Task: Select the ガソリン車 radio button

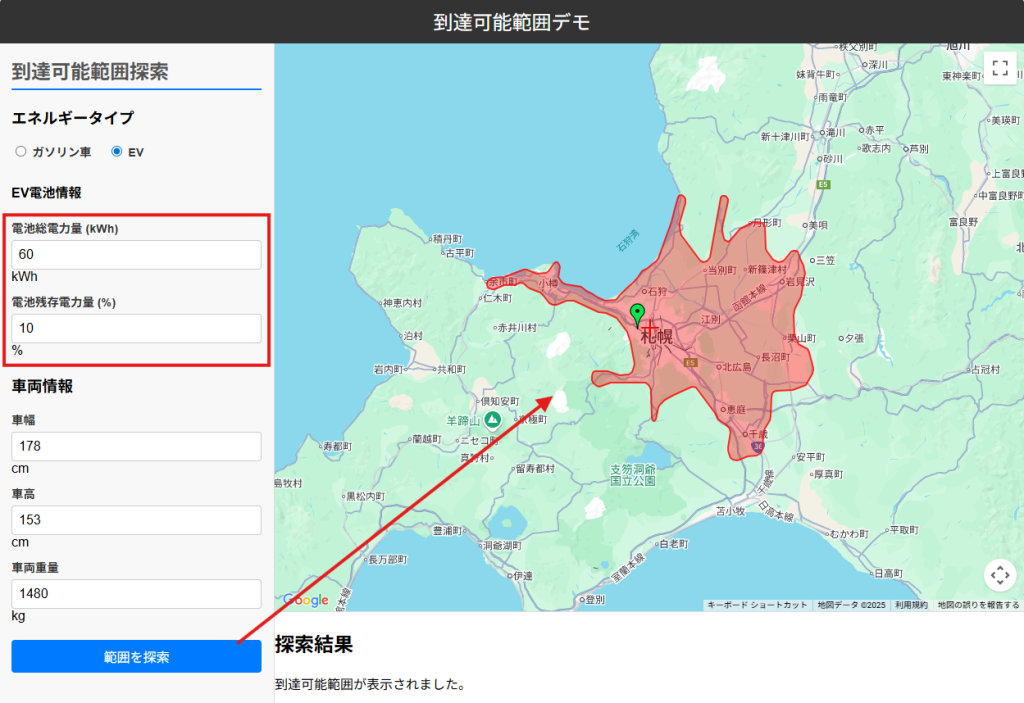Action: point(21,152)
